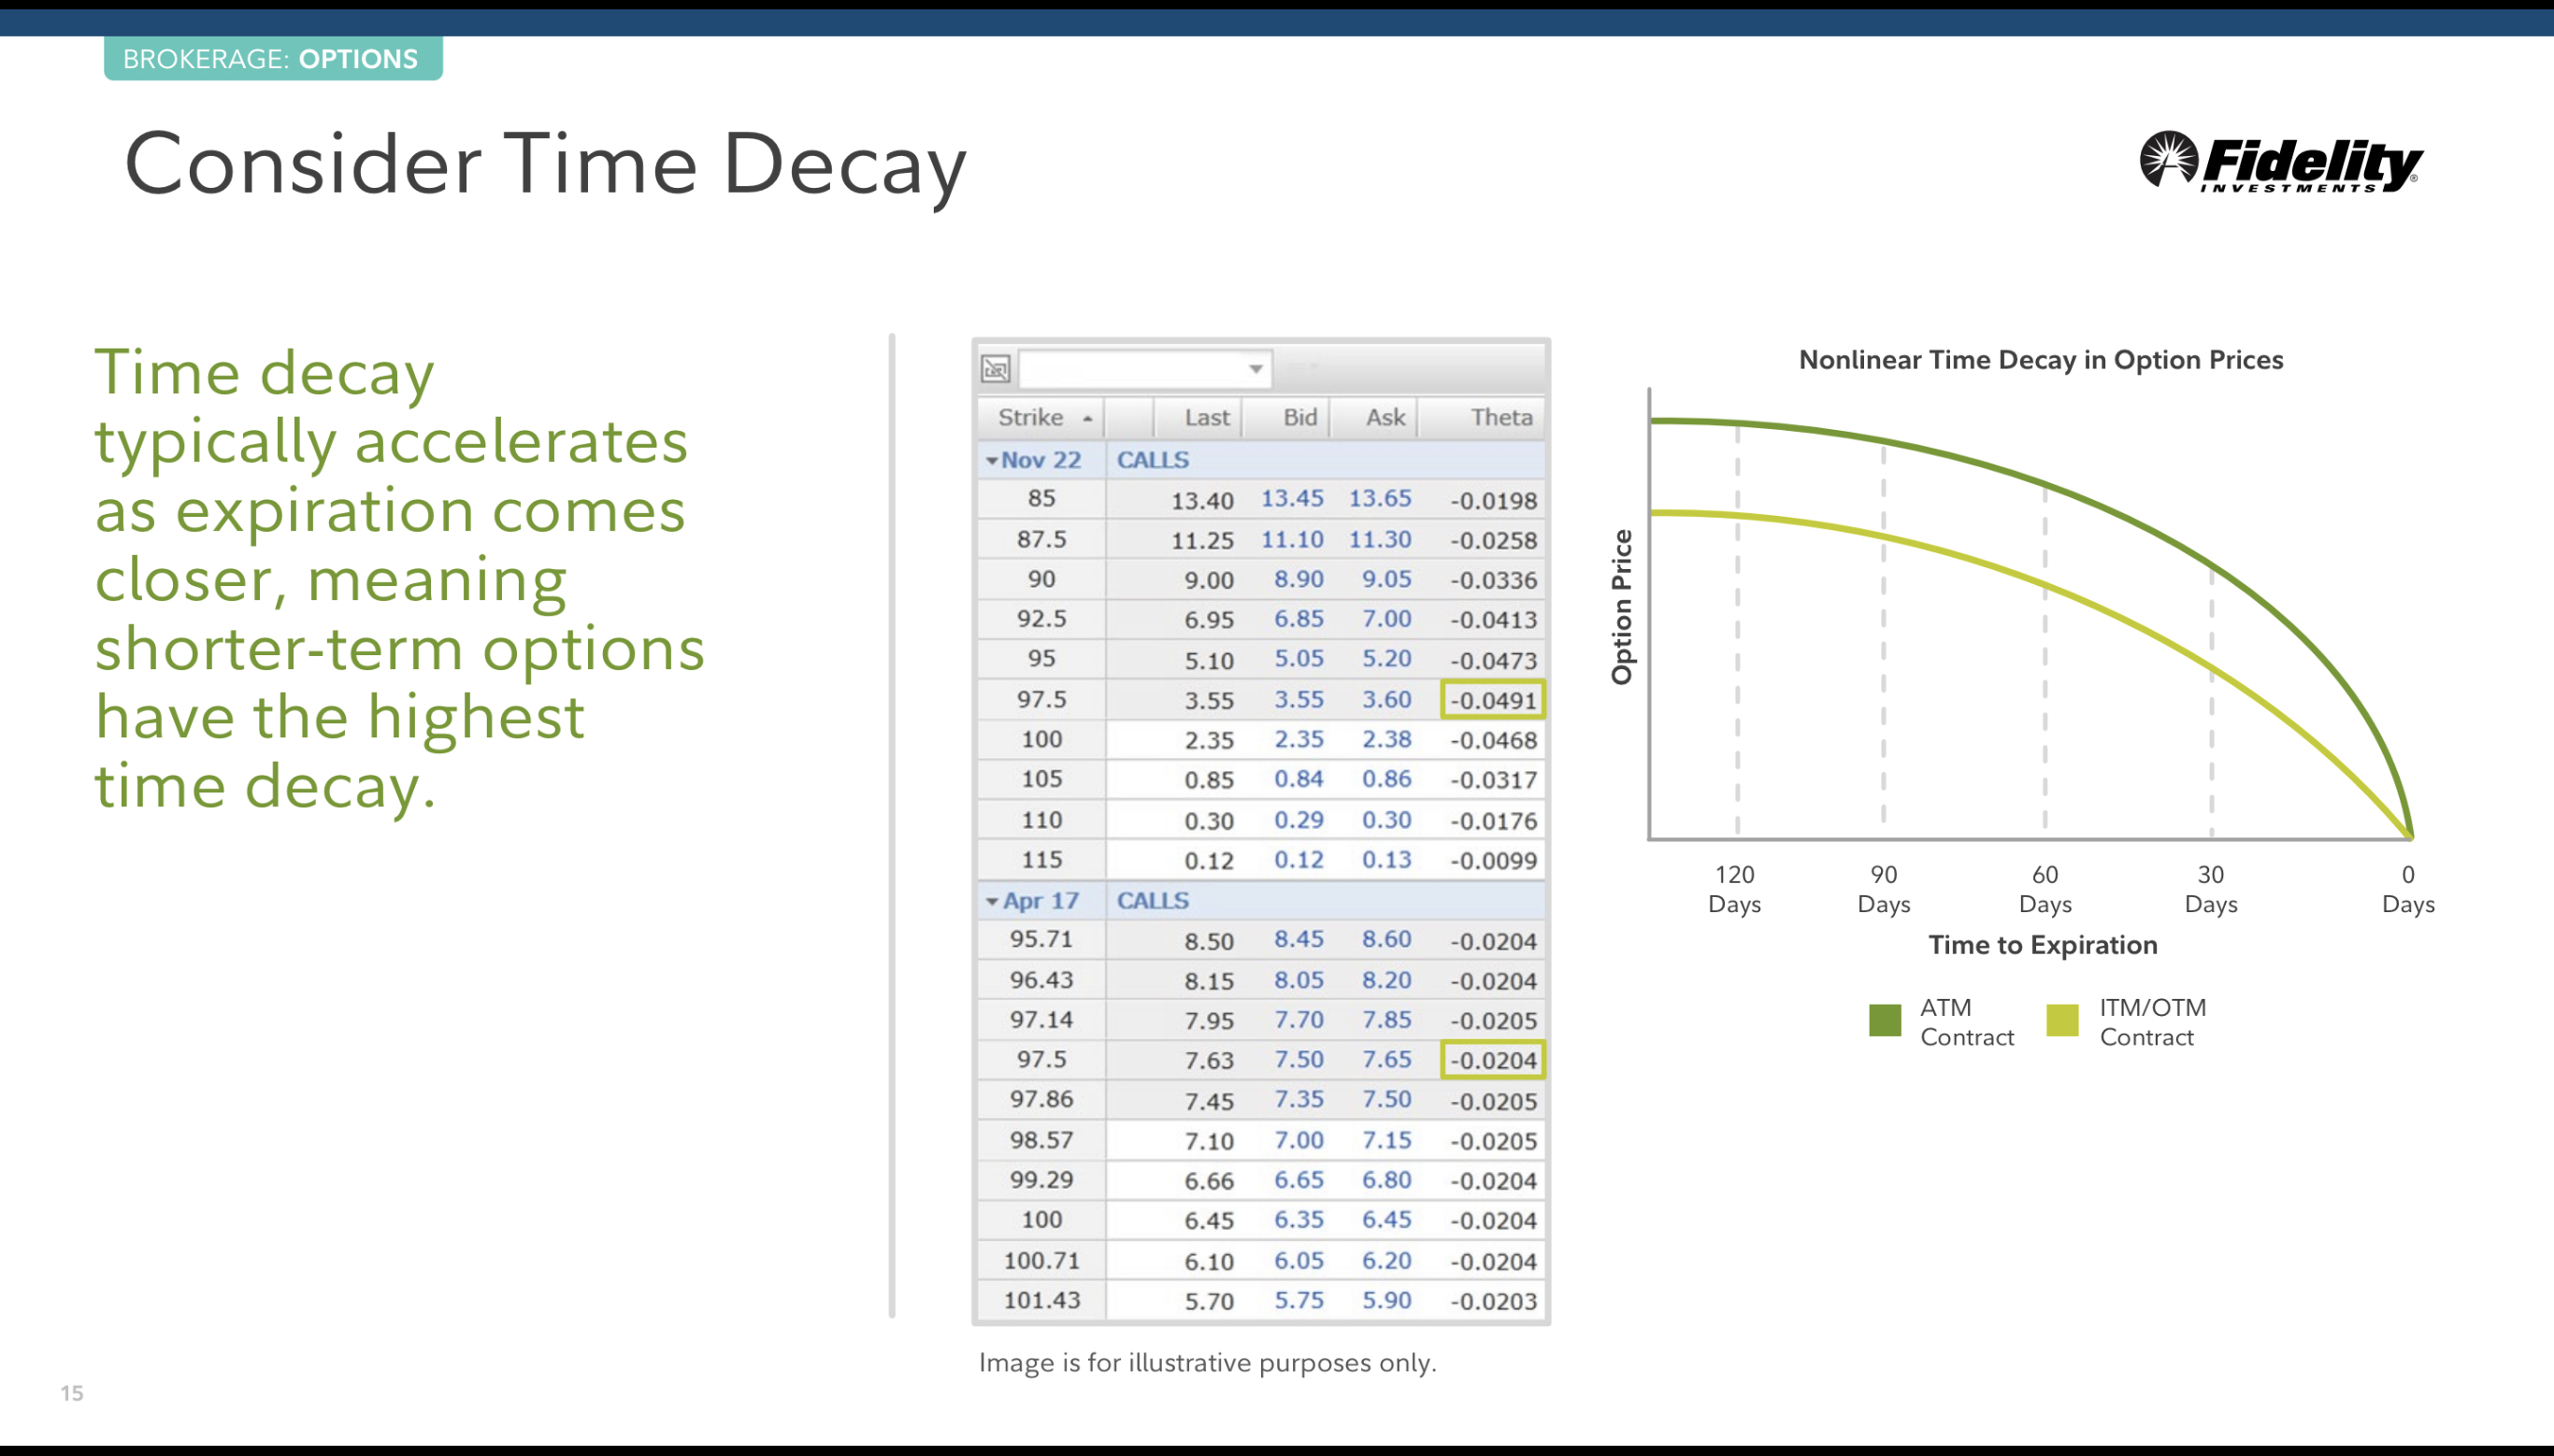
Task: Select highlighted theta value -0.0491
Action: 1492,700
